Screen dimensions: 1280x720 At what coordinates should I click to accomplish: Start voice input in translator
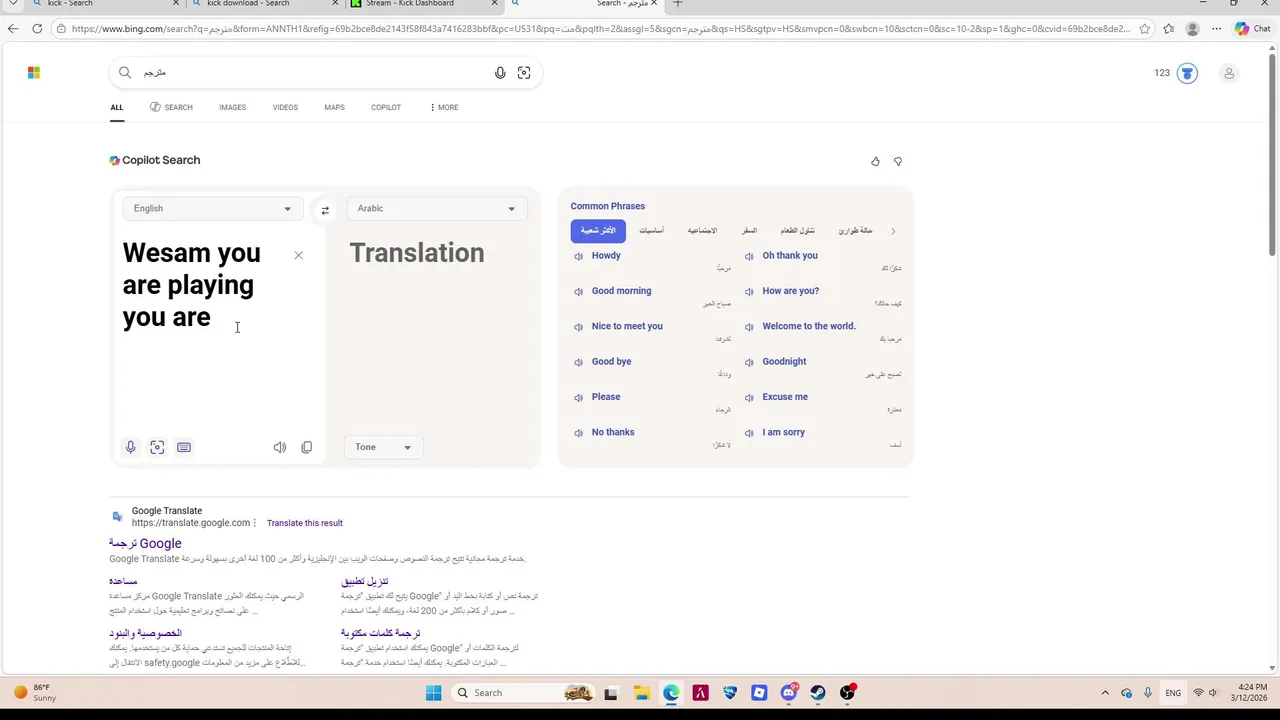pyautogui.click(x=130, y=447)
